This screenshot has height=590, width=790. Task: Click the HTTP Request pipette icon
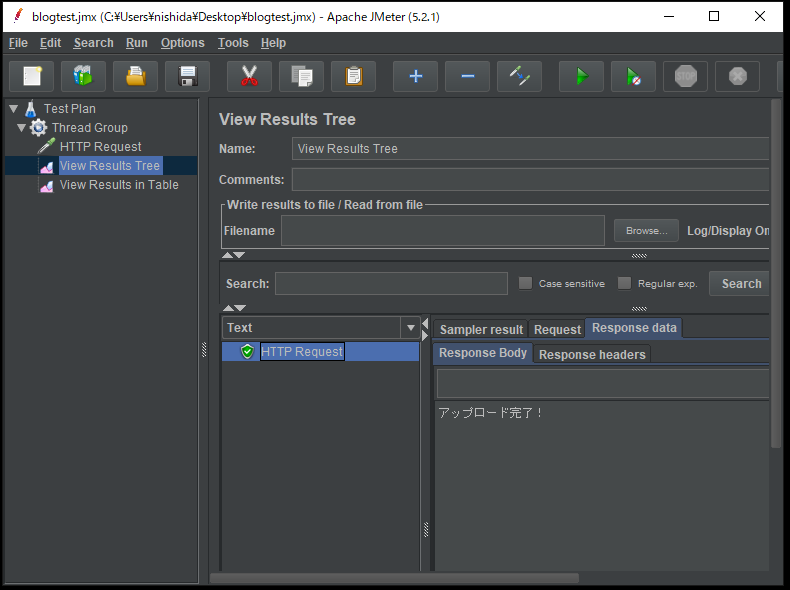click(46, 147)
